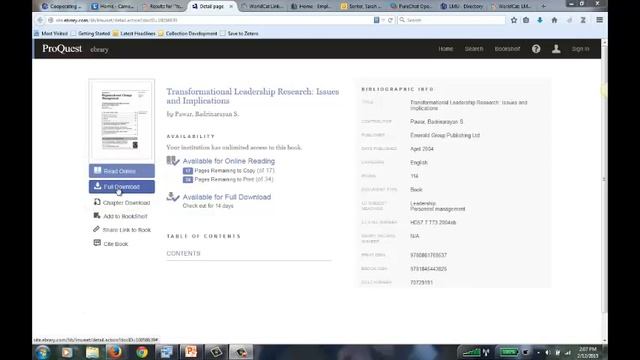Image resolution: width=640 pixels, height=360 pixels.
Task: Open the browser hamburger menu
Action: tap(599, 20)
